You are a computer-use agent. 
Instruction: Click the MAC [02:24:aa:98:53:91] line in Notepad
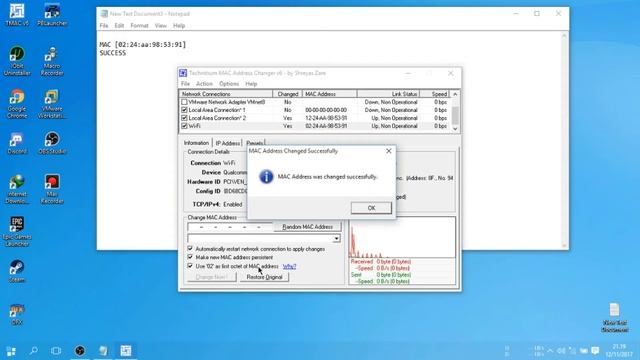142,44
